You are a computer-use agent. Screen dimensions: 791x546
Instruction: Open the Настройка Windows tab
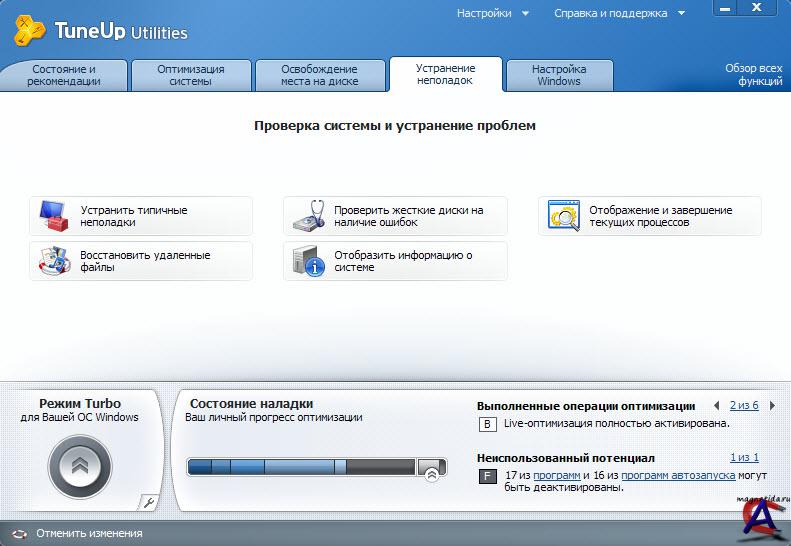559,76
